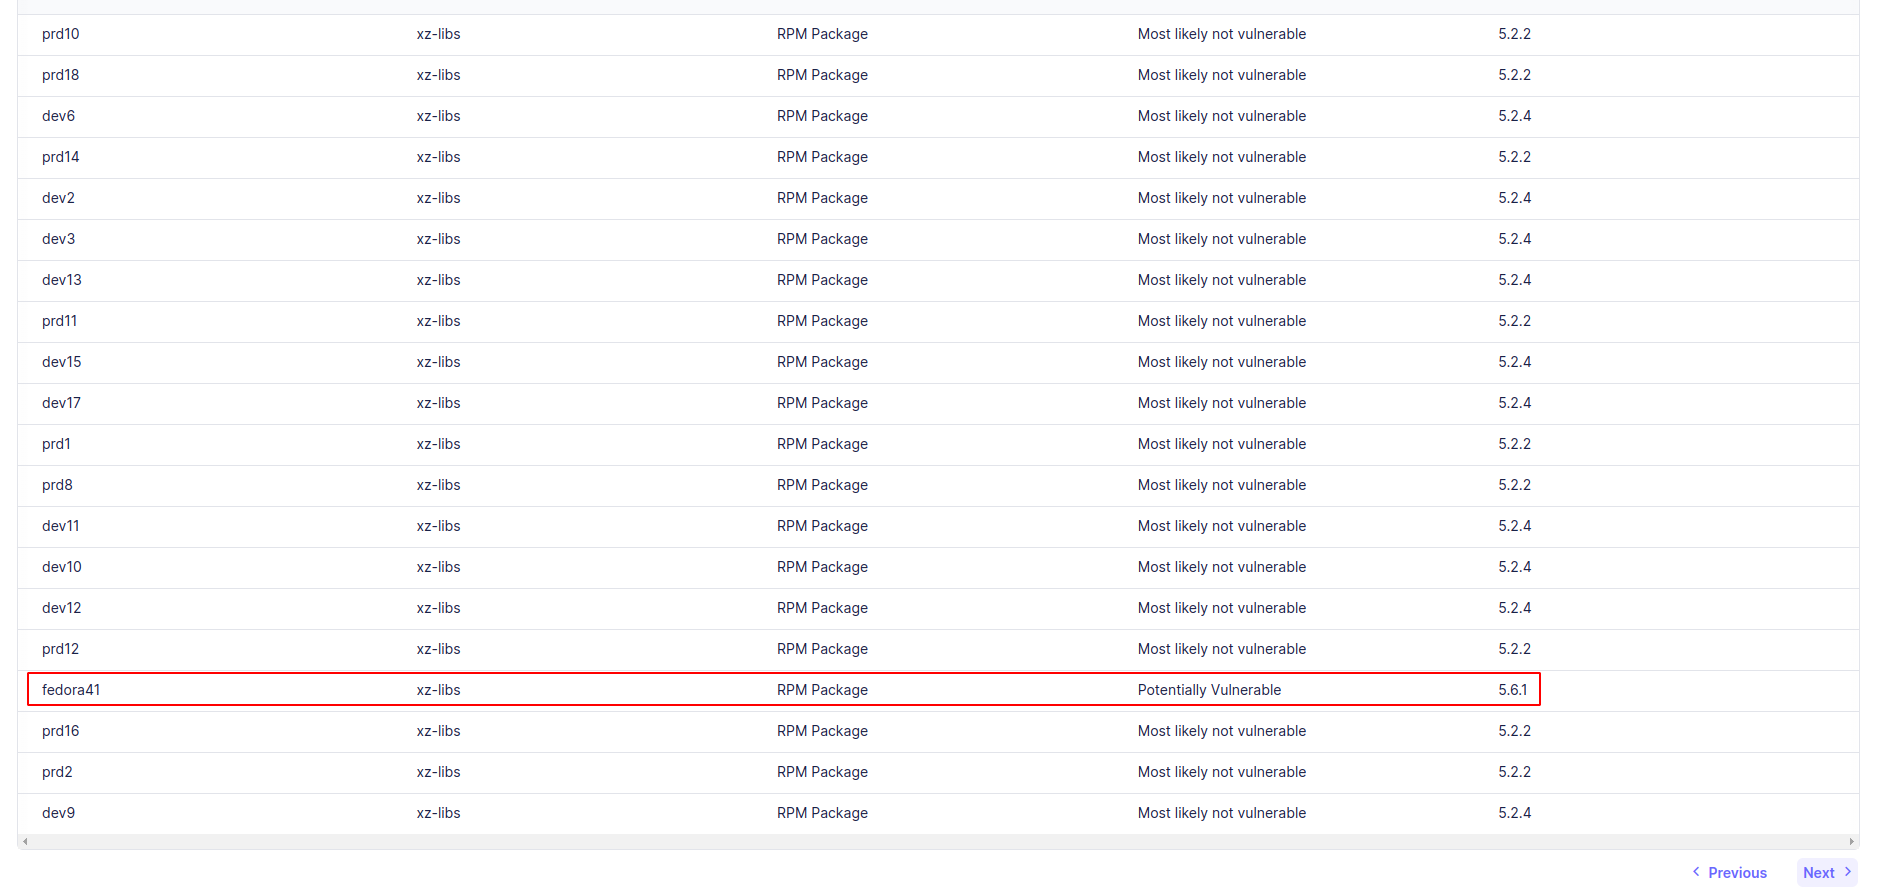Click xz-libs package in the prd2 row
This screenshot has height=890, width=1882.
coord(438,772)
